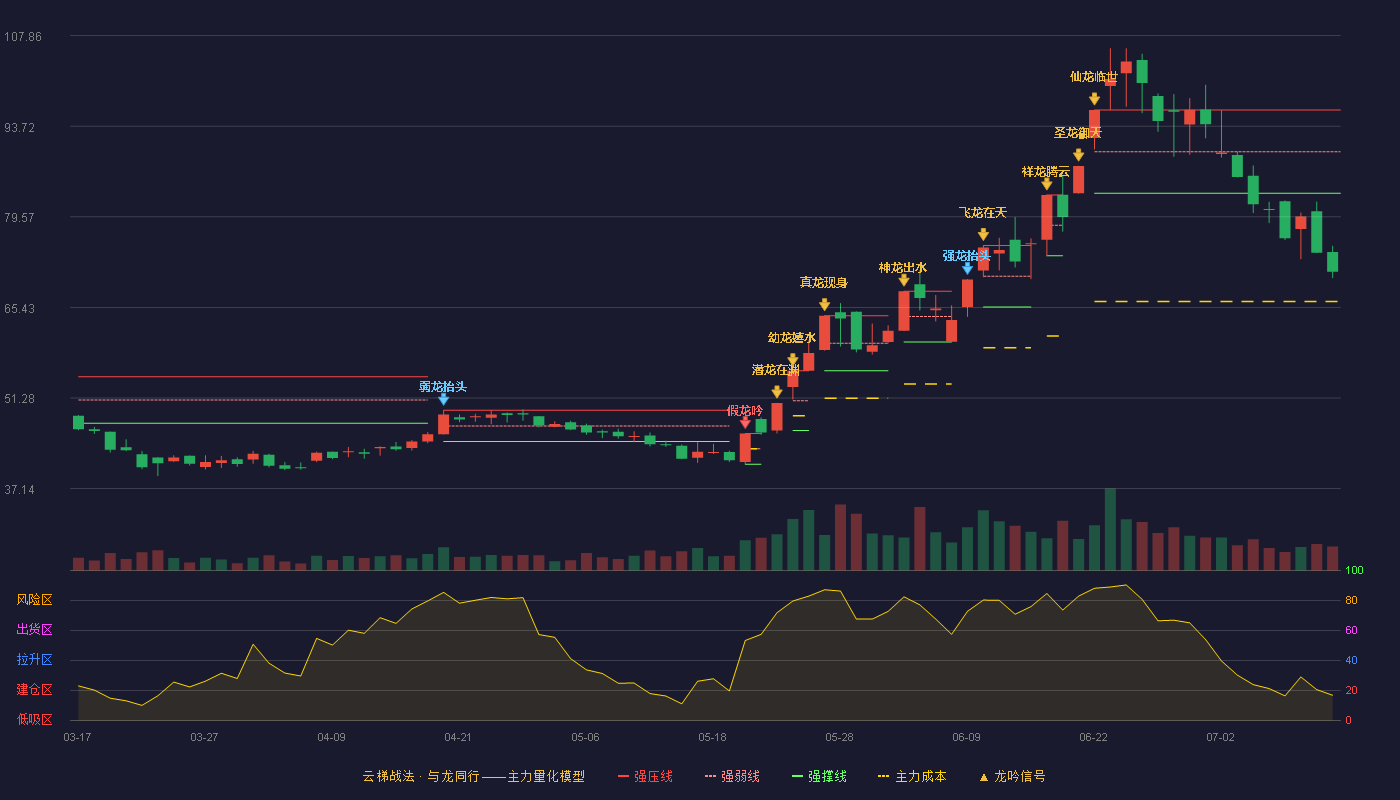Click the yellow arrow marker under 圣龙御天
This screenshot has width=1400, height=800.
1078,155
